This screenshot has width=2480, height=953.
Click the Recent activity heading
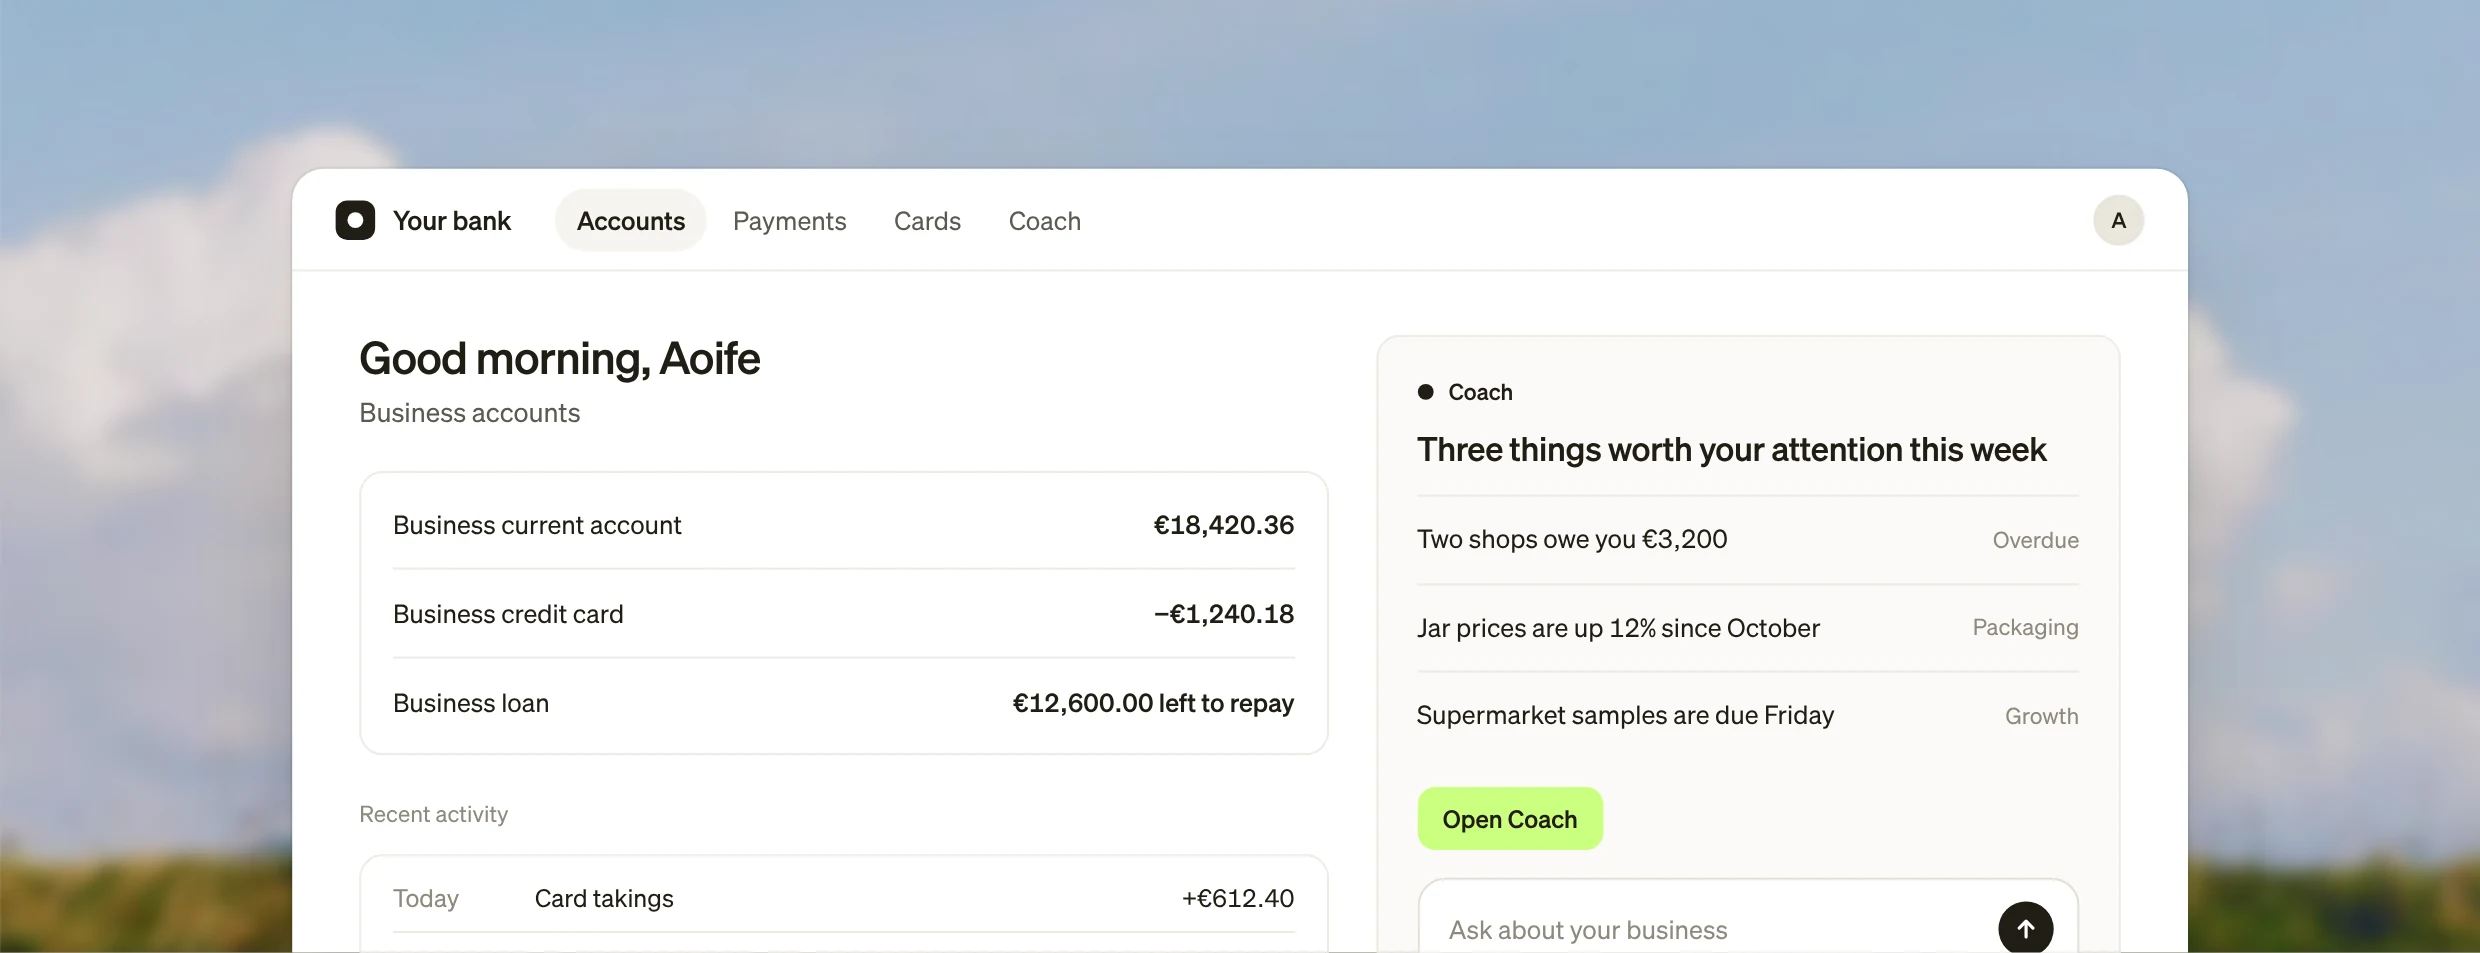click(433, 814)
